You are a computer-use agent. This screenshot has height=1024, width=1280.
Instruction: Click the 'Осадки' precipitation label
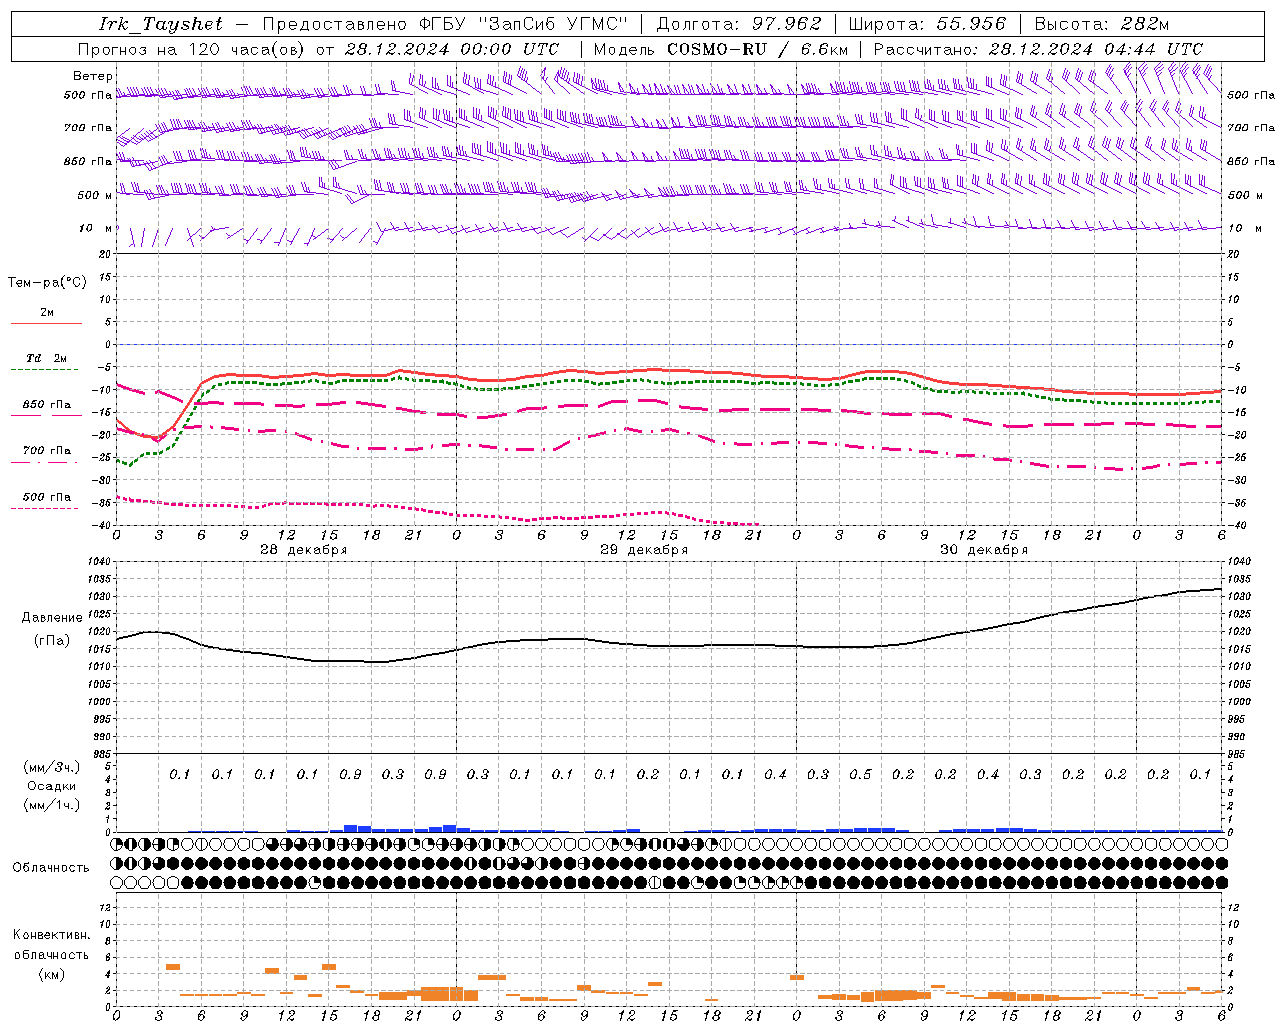point(52,786)
